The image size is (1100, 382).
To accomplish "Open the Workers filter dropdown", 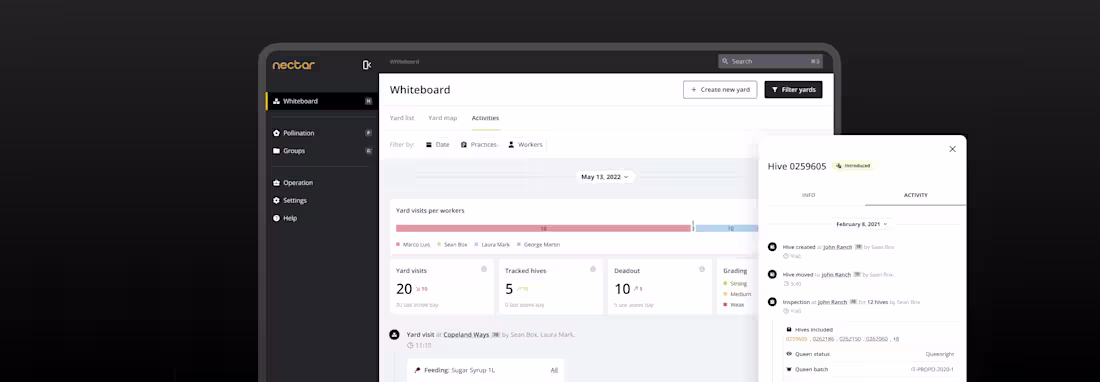I will pos(525,144).
